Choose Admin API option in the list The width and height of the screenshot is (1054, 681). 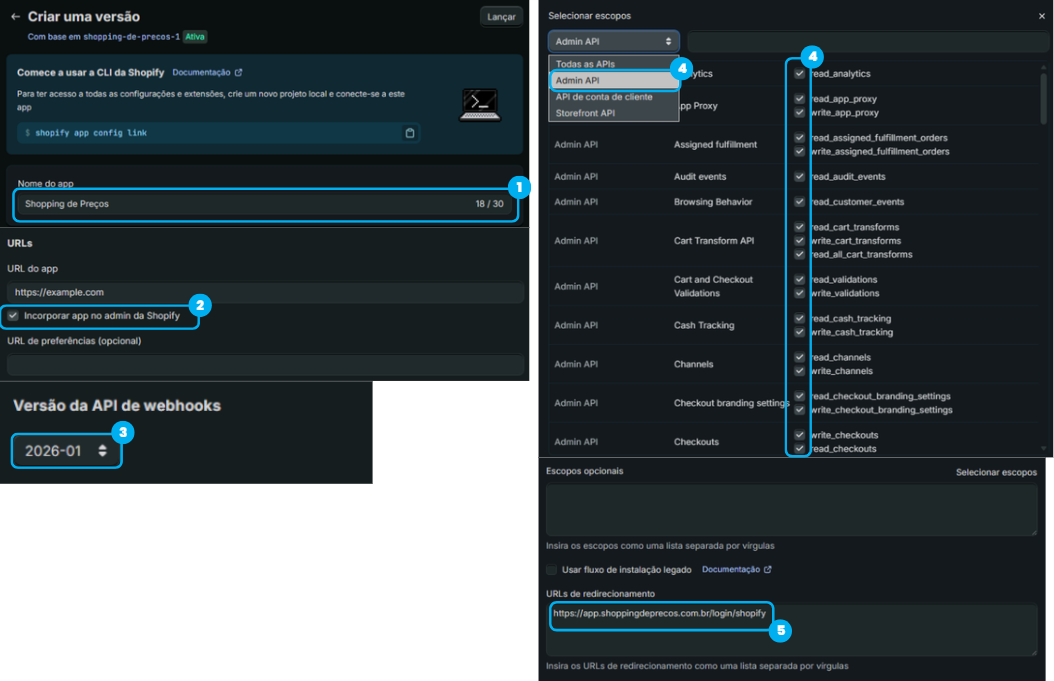(614, 80)
